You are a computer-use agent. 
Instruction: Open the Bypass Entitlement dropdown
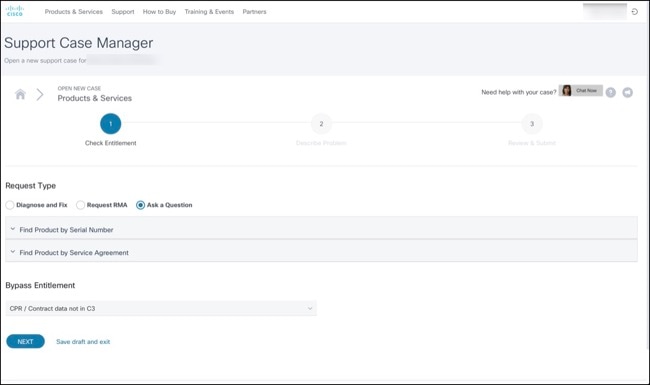tap(161, 308)
